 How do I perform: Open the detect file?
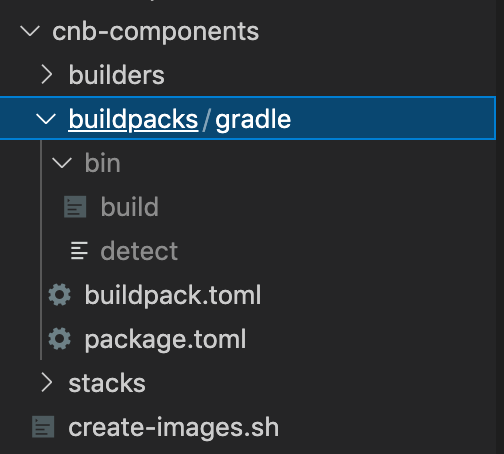tap(139, 251)
